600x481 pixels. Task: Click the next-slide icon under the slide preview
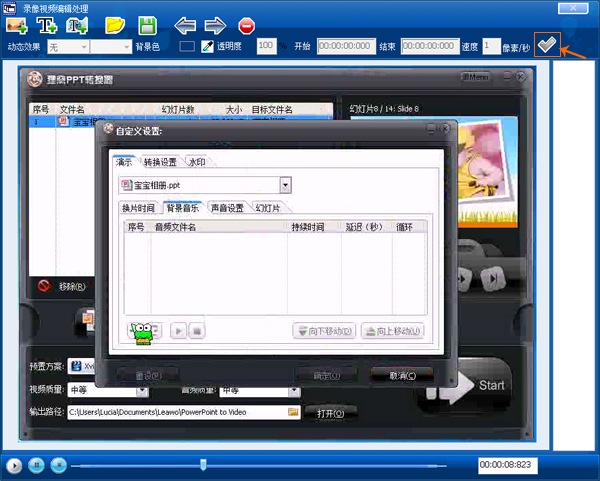[493, 279]
